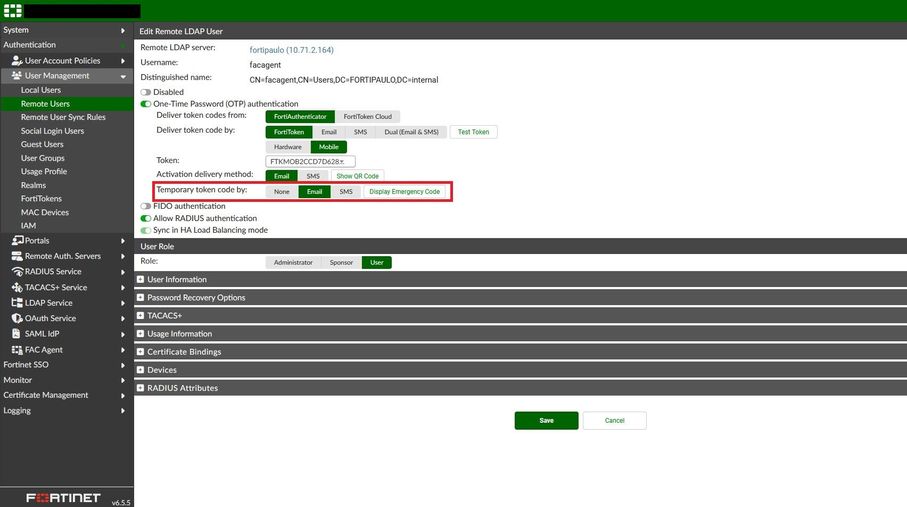Click the User Account Policies icon
The height and width of the screenshot is (507, 907).
(17, 60)
